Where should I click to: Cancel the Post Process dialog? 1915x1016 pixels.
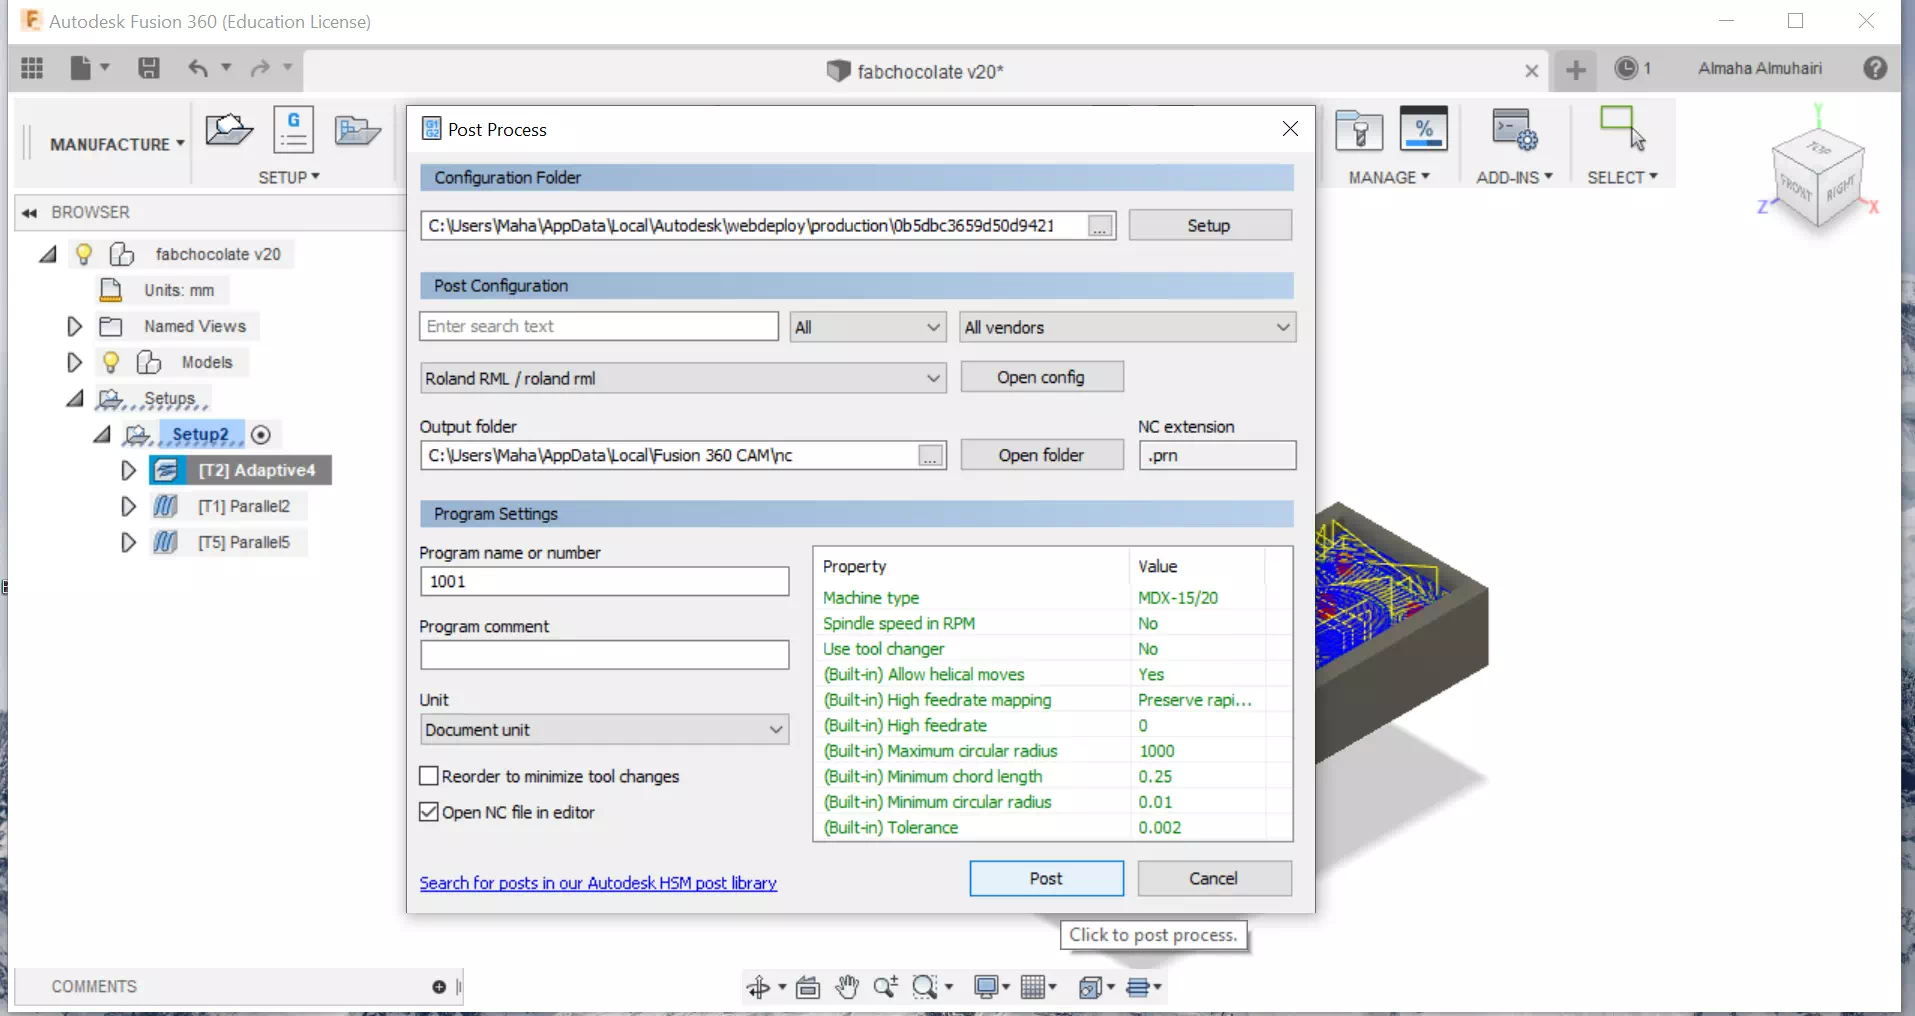tap(1214, 878)
